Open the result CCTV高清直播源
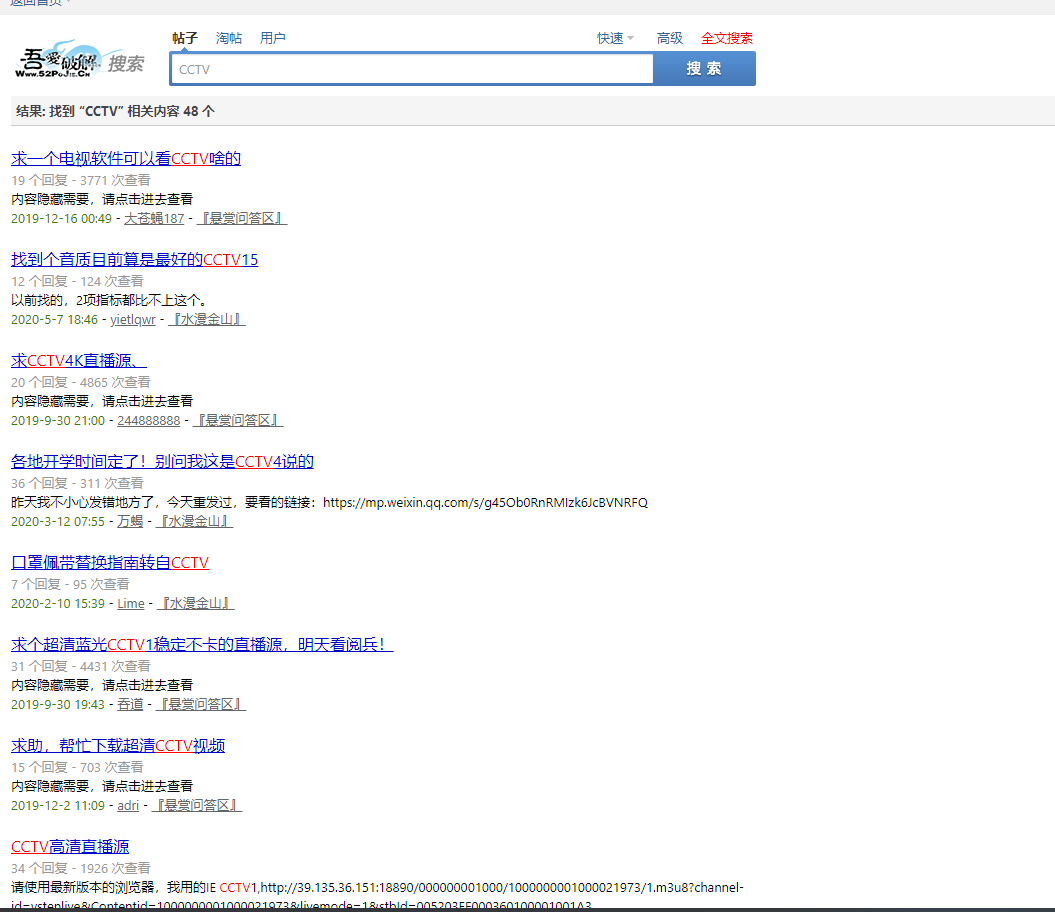The image size is (1055, 912). pos(70,846)
